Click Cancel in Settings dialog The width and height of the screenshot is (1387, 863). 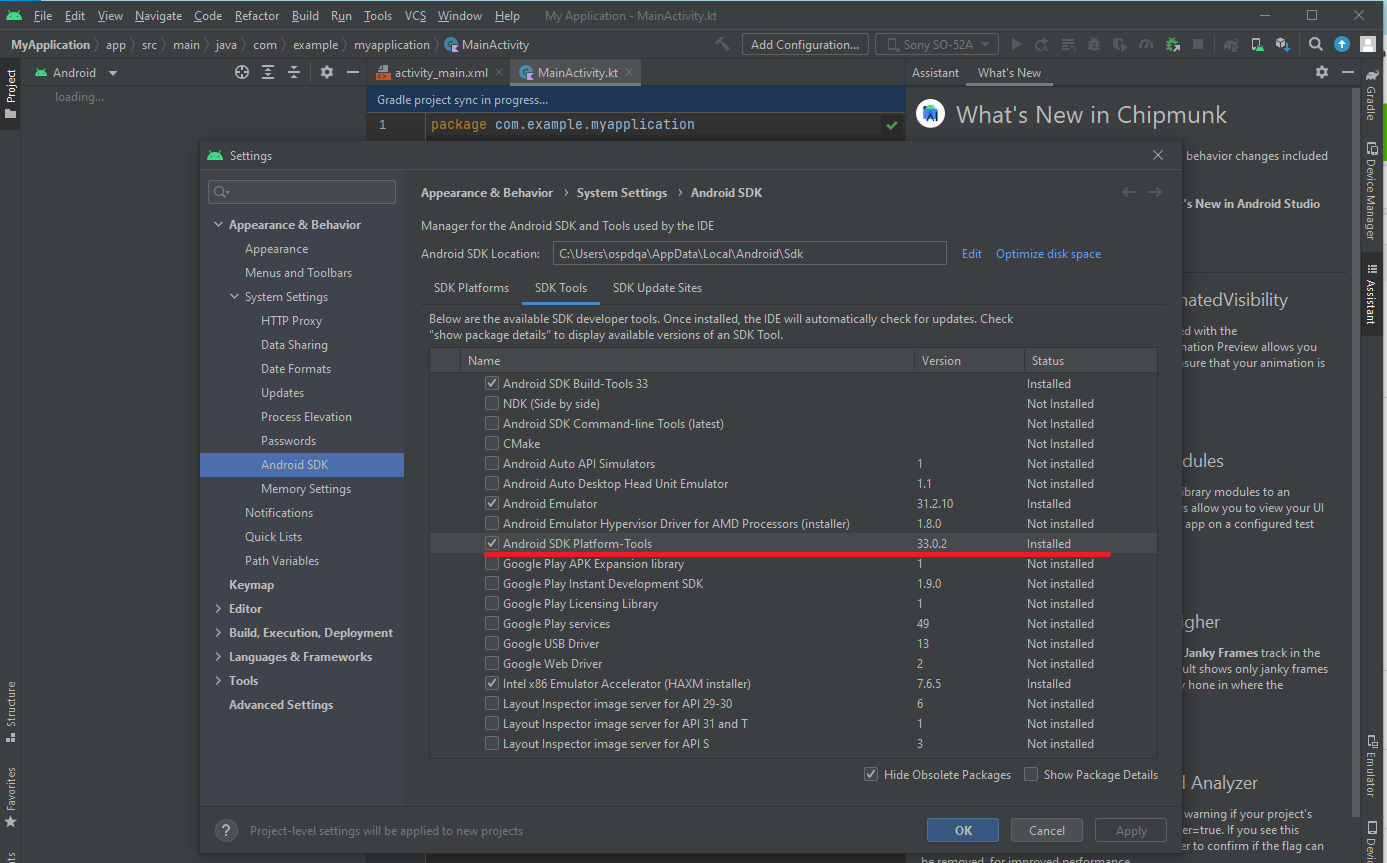click(1046, 830)
